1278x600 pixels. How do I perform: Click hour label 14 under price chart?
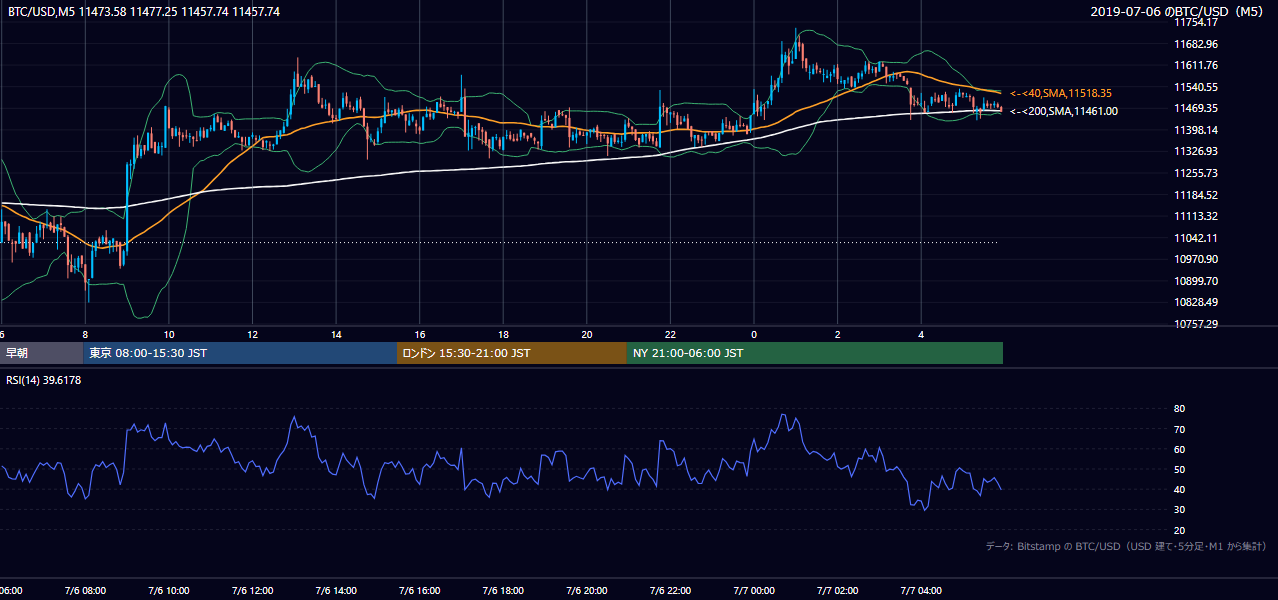[x=336, y=334]
